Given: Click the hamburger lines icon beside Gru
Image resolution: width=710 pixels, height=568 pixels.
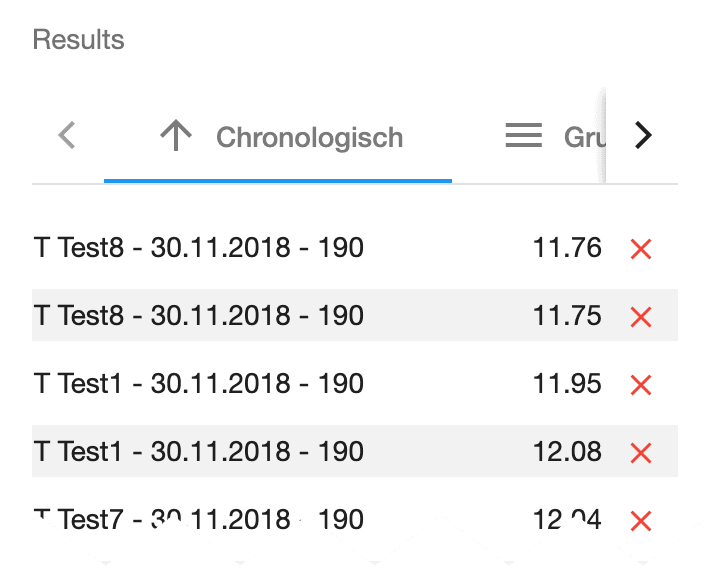Looking at the screenshot, I should click(x=523, y=135).
